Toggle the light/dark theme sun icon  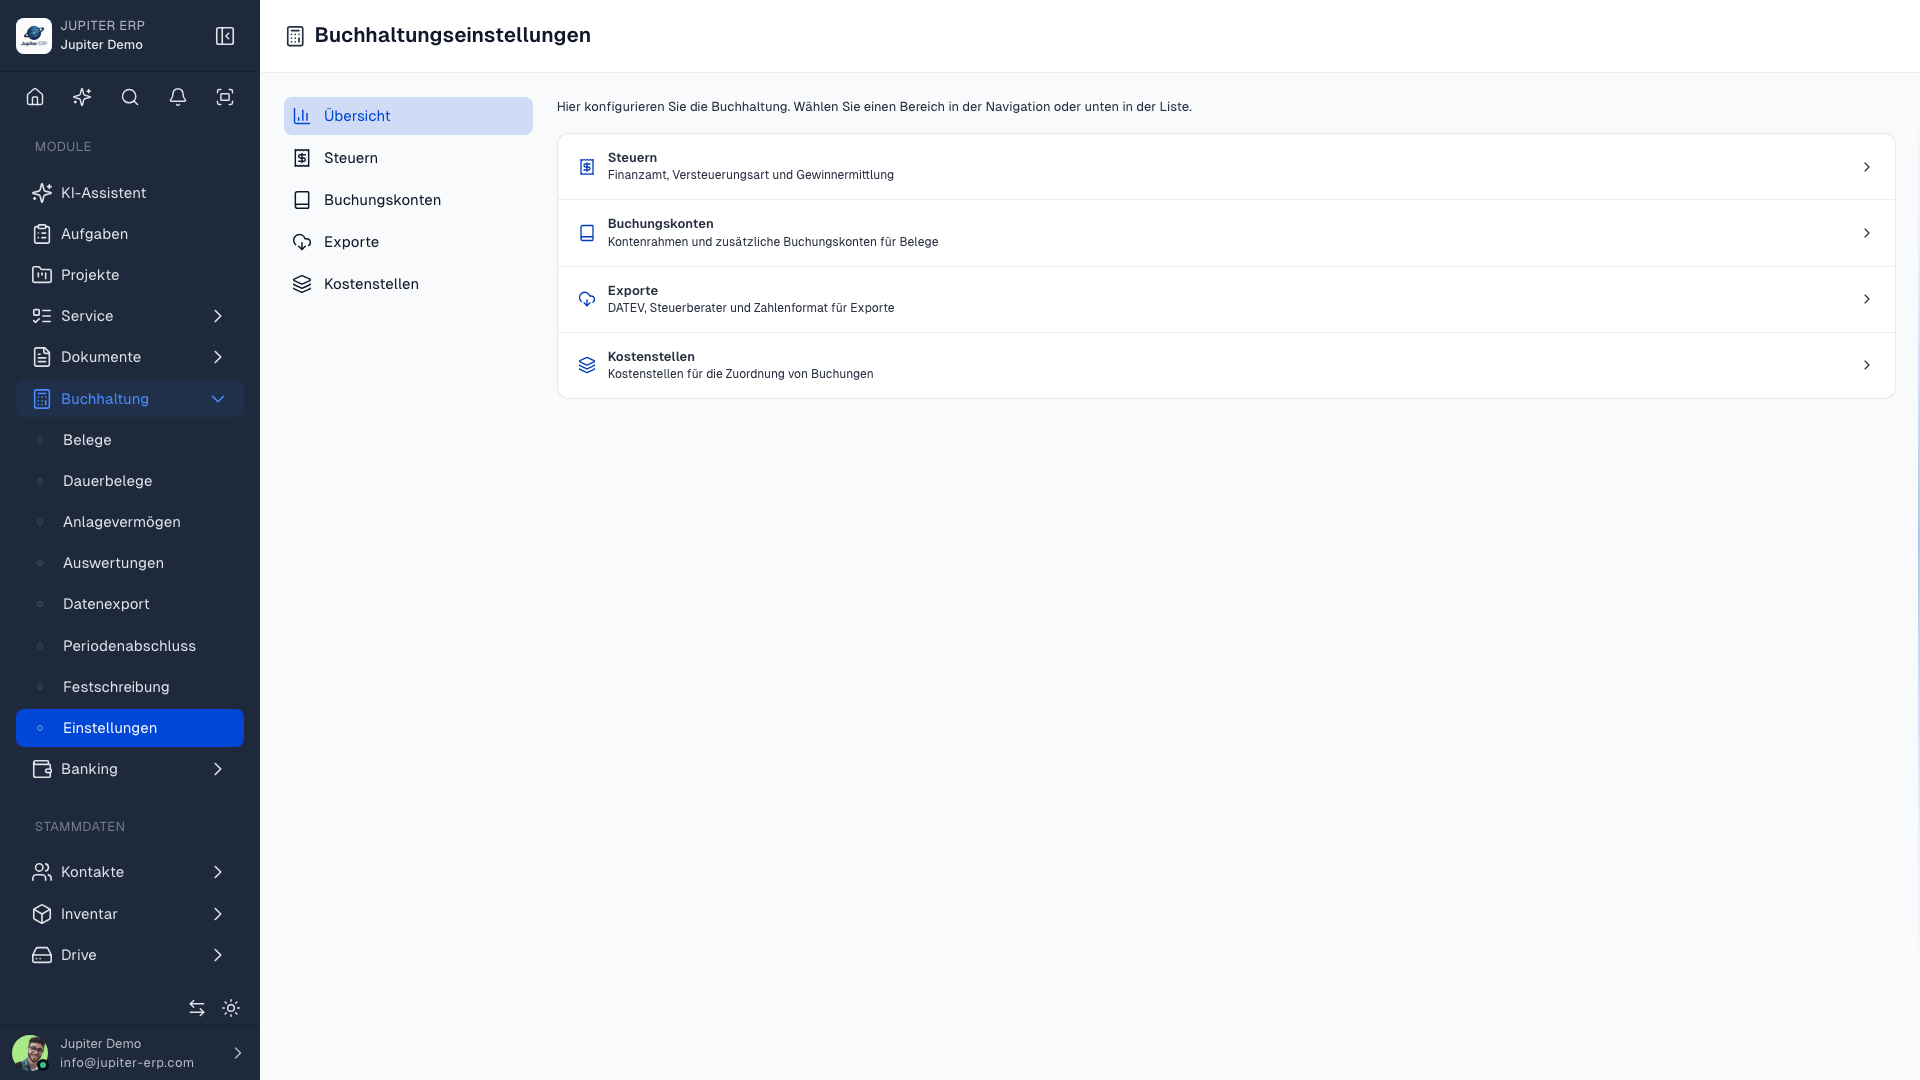tap(231, 1008)
